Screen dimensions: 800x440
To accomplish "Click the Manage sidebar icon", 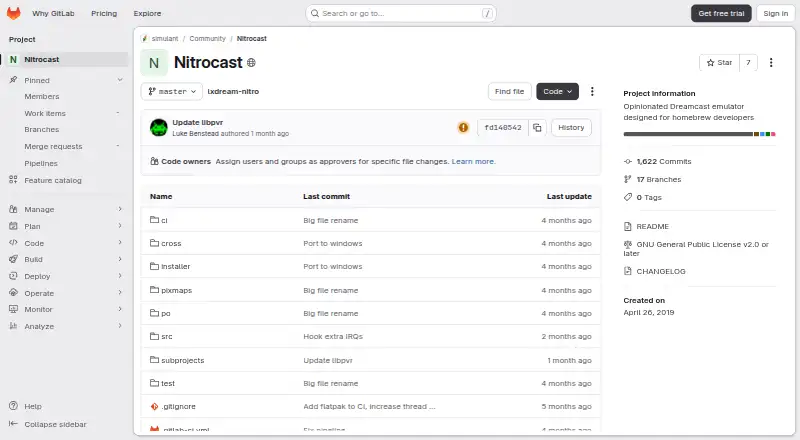I will click(x=13, y=209).
